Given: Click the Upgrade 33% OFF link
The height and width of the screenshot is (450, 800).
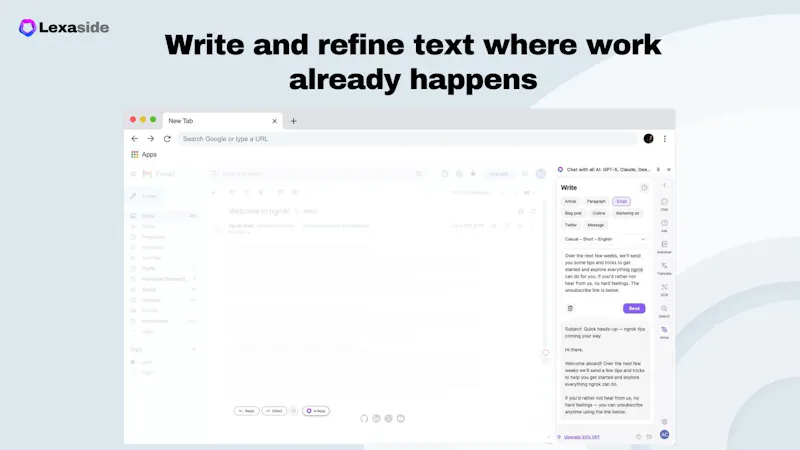Looking at the screenshot, I should tap(582, 437).
